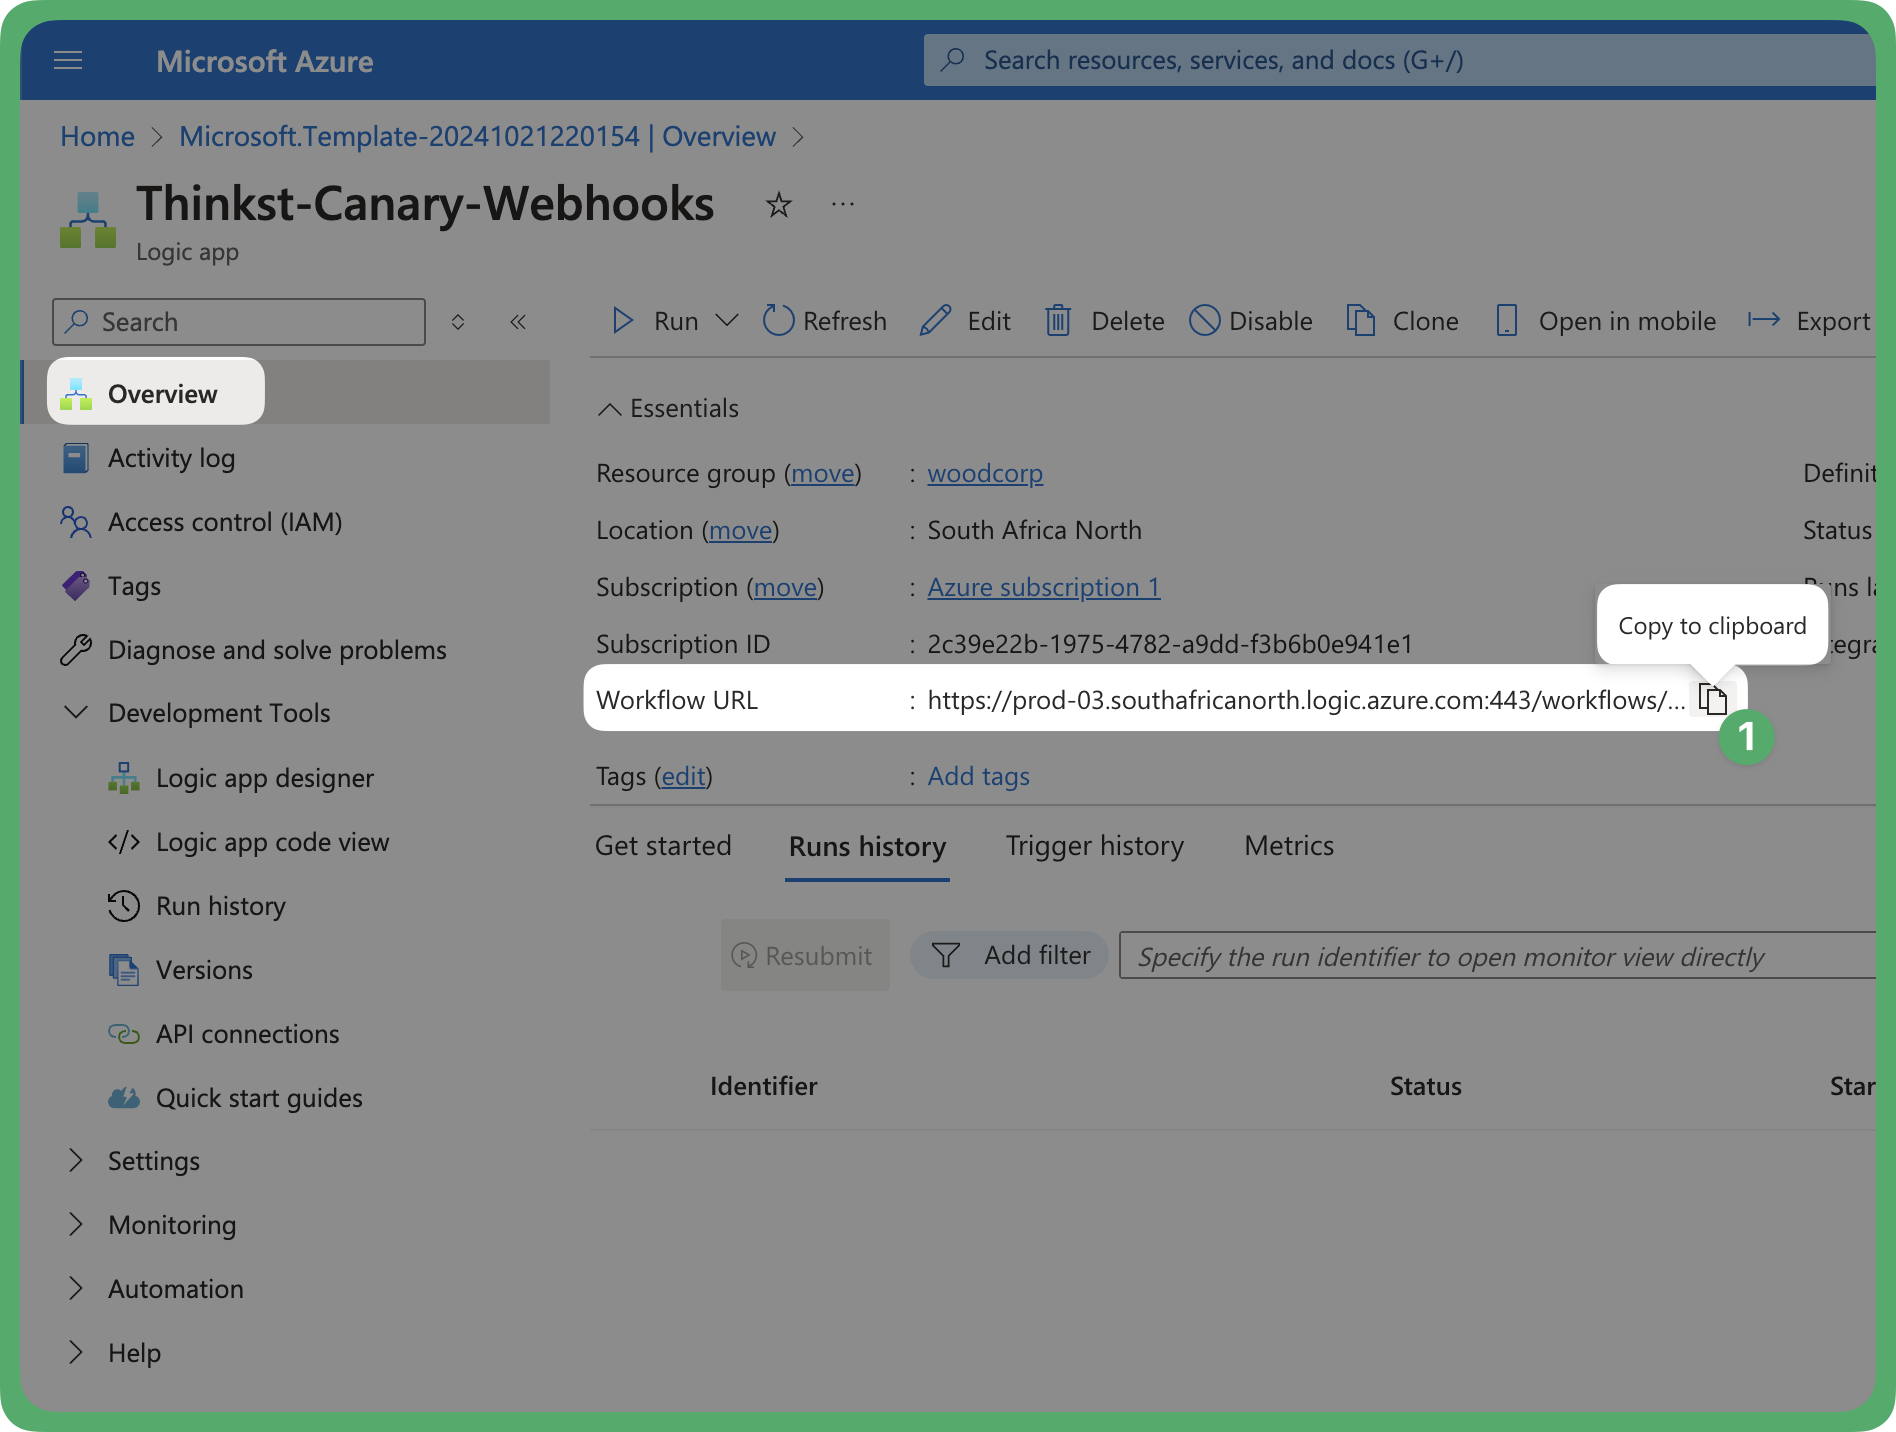1896x1432 pixels.
Task: Open Activity log
Action: point(171,458)
